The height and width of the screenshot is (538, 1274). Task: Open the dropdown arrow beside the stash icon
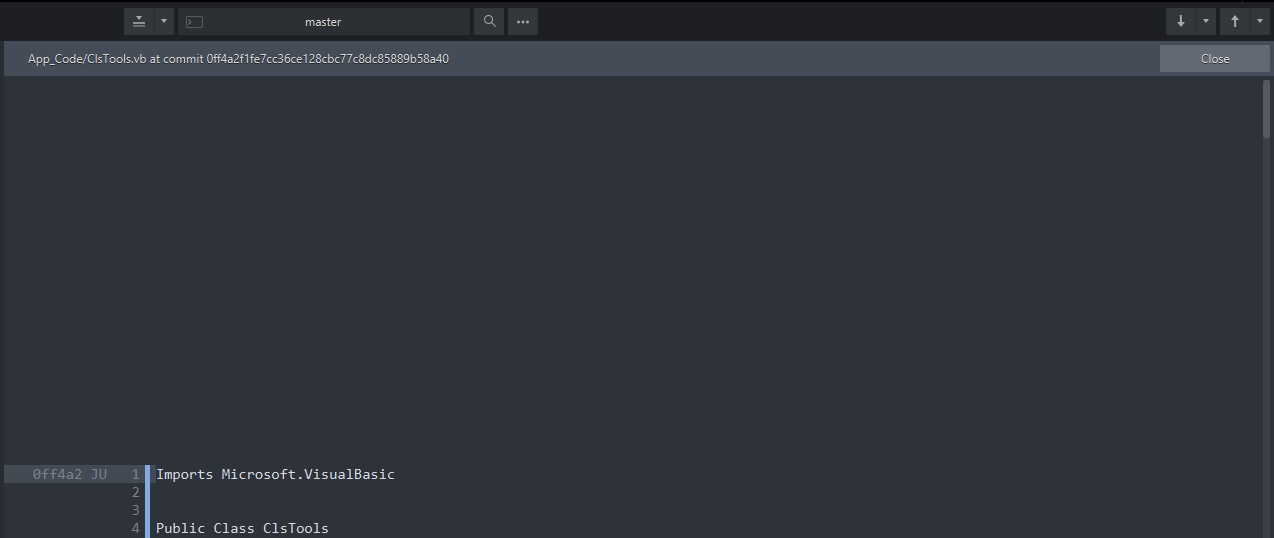click(x=164, y=21)
